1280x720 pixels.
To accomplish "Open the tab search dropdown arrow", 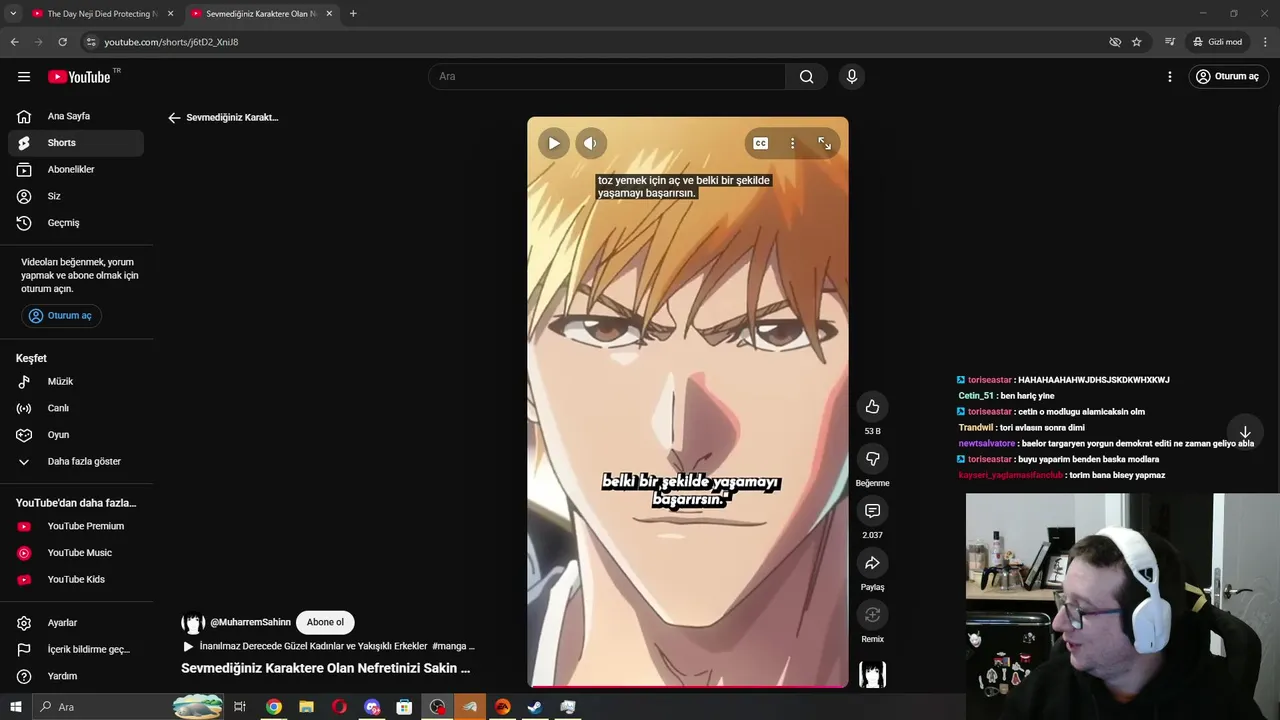I will pos(13,14).
